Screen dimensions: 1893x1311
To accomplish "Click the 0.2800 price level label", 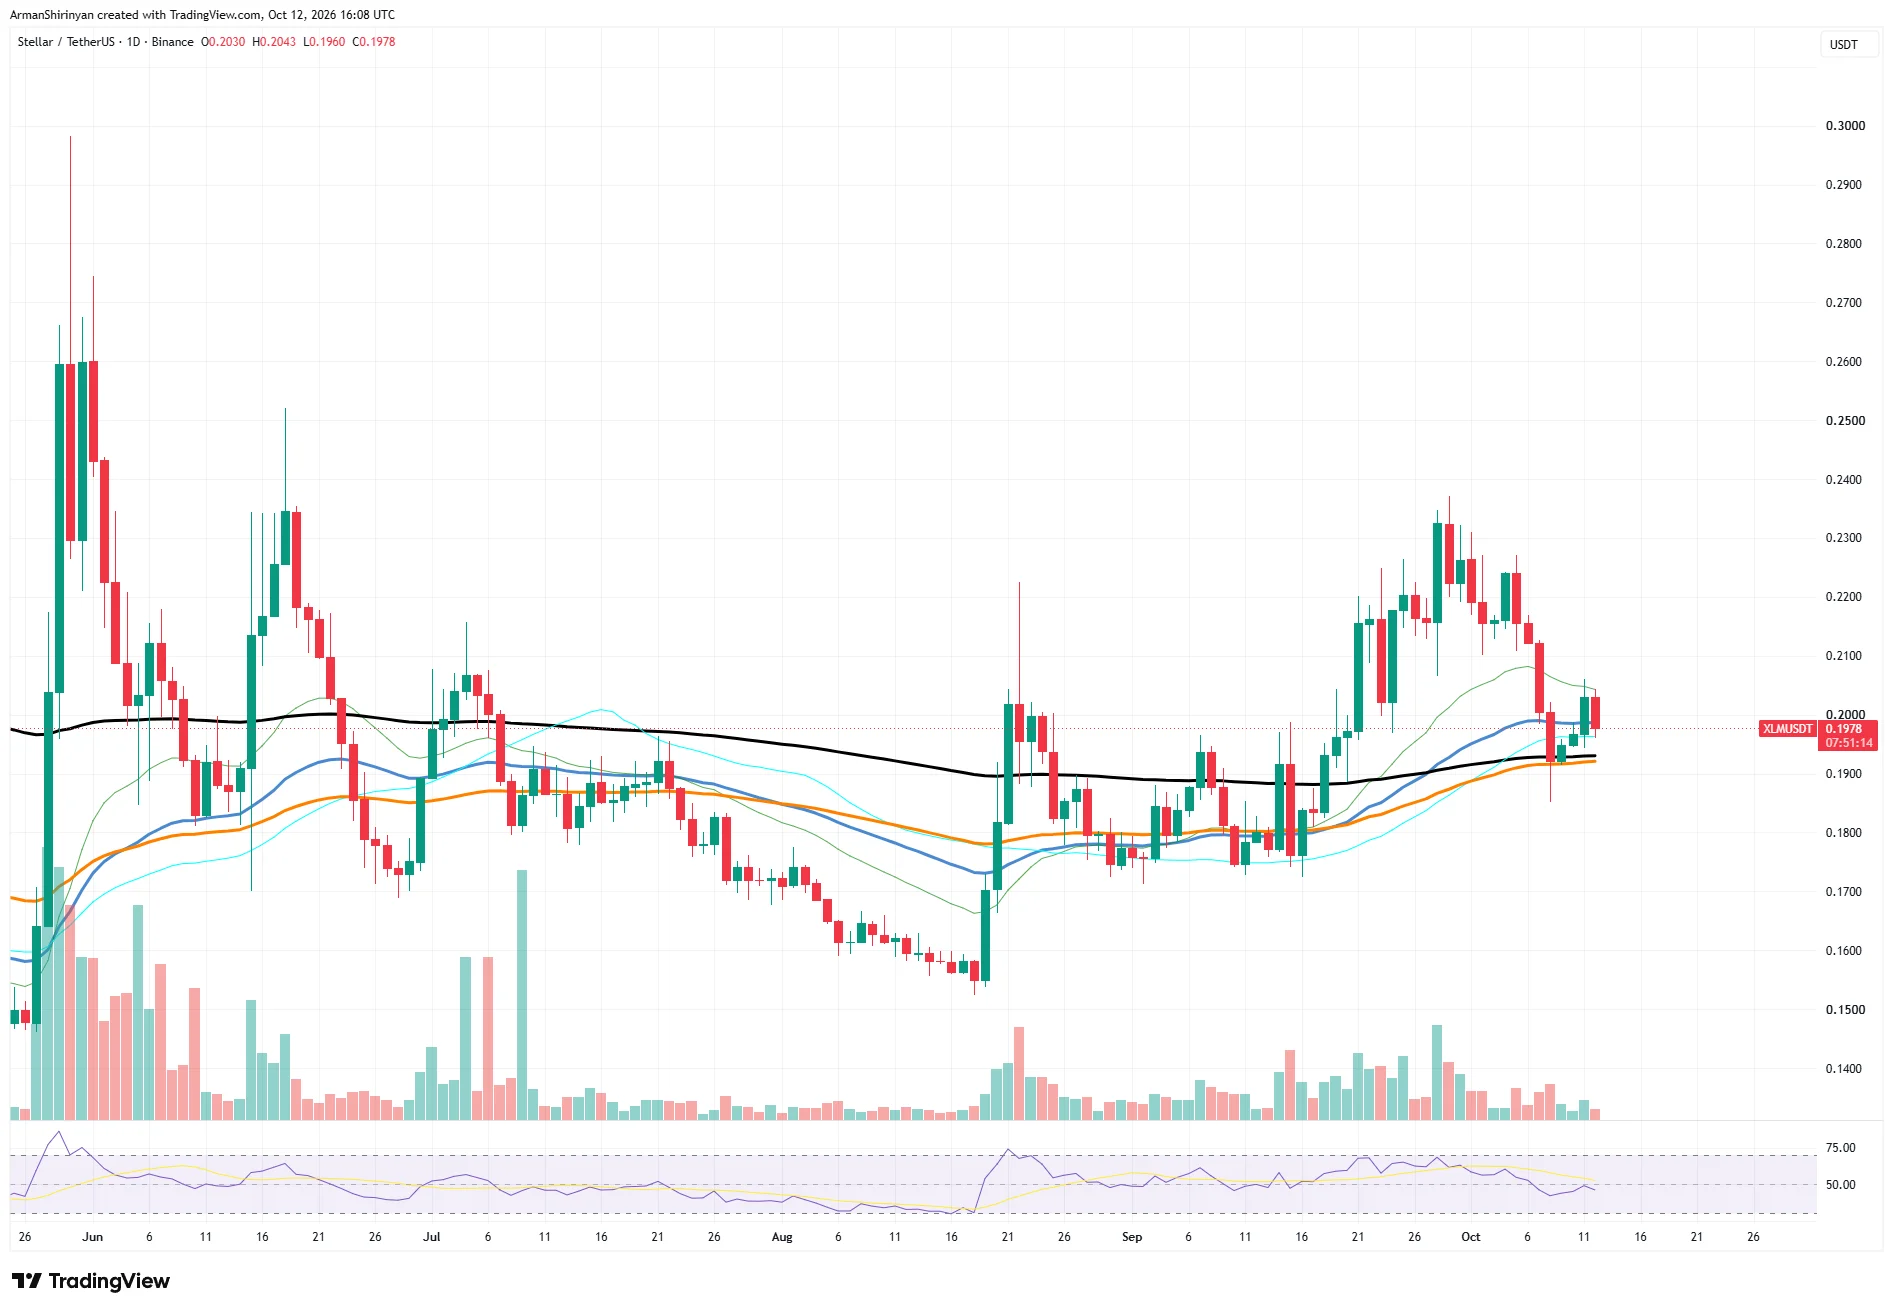I will click(x=1845, y=244).
